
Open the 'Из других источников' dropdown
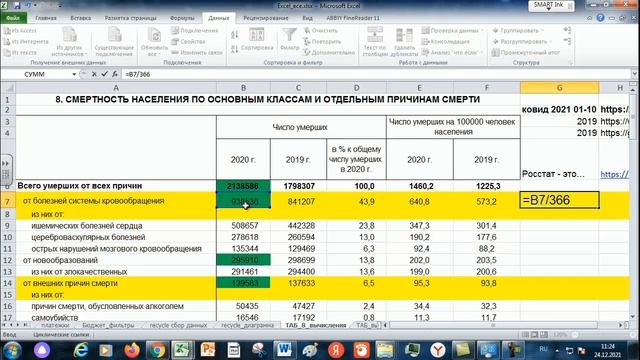tap(69, 42)
